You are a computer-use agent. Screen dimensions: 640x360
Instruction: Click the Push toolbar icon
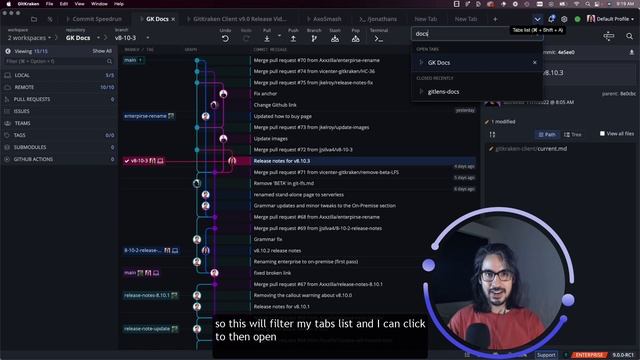pyautogui.click(x=293, y=38)
